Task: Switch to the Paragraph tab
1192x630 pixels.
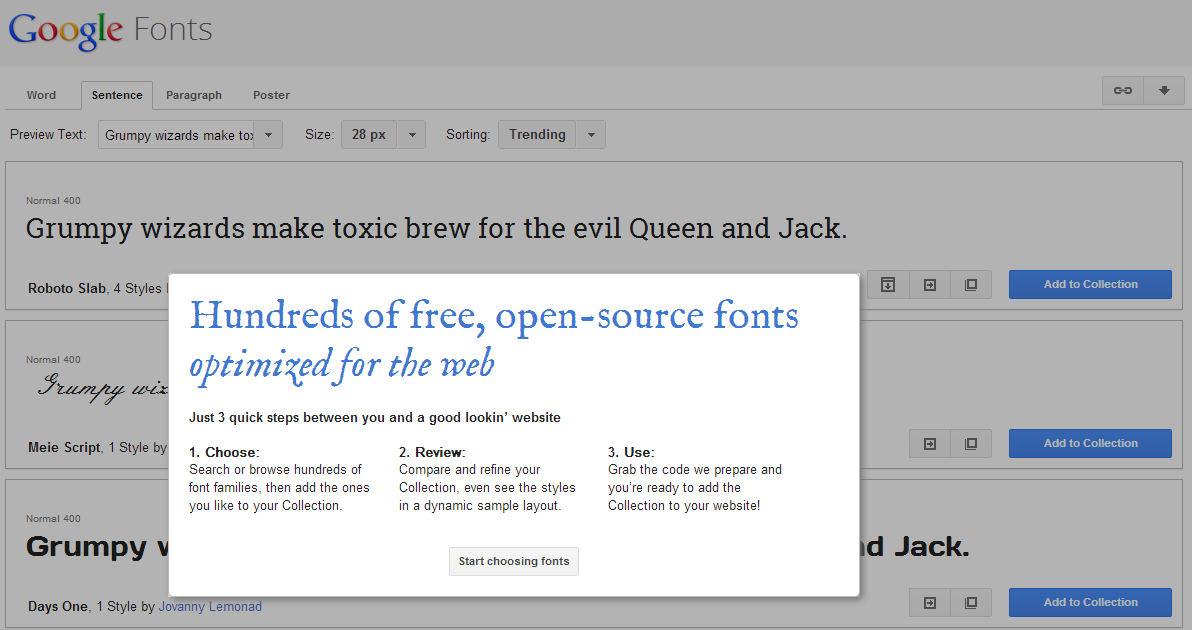Action: click(193, 94)
